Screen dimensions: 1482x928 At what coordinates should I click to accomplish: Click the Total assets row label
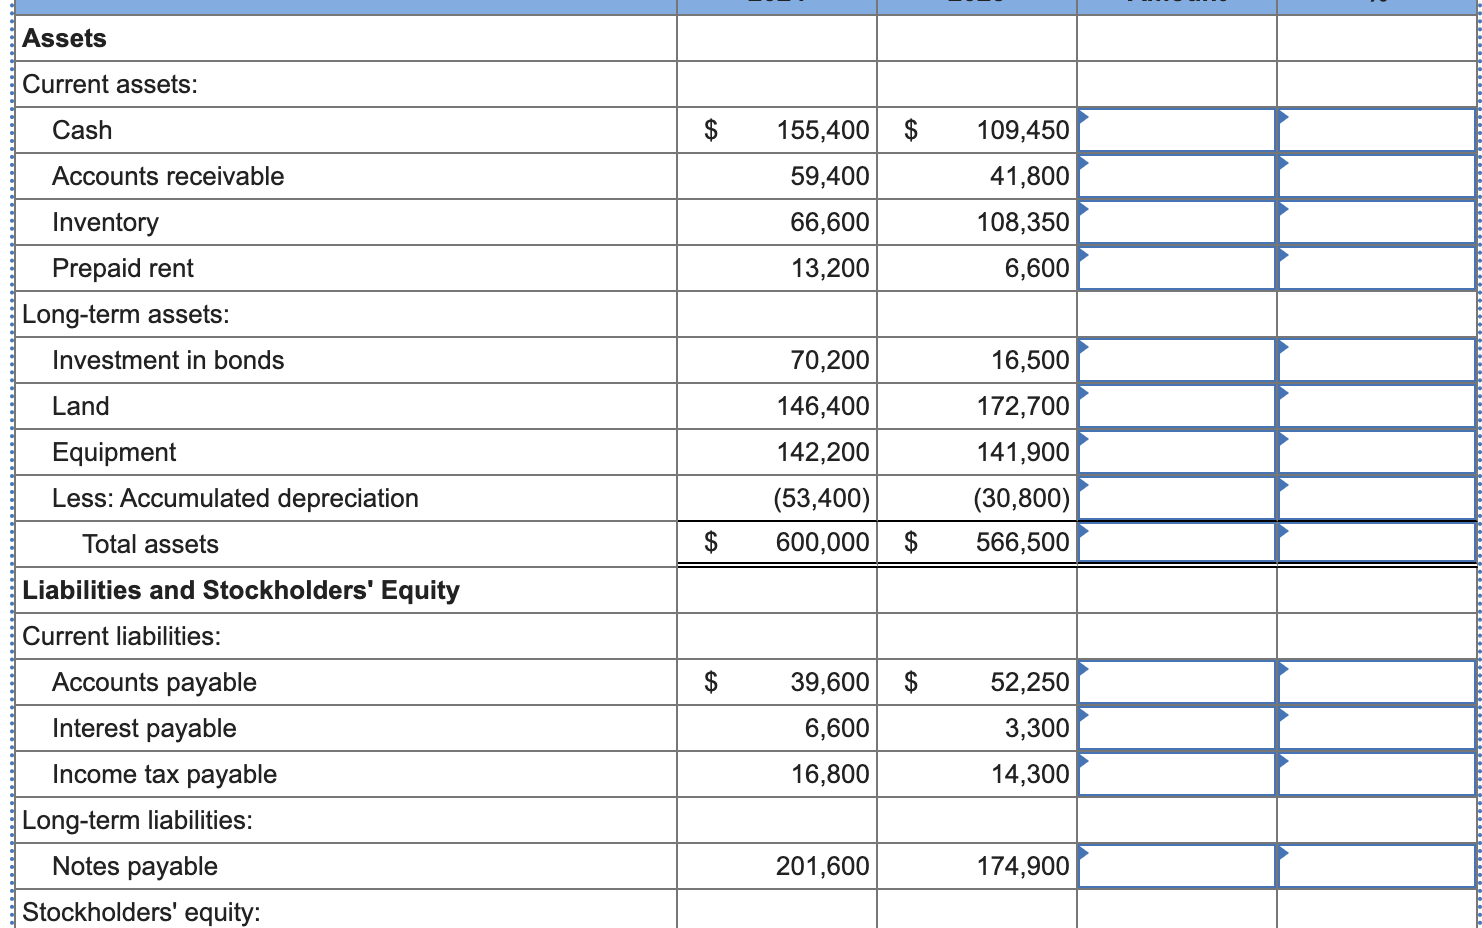tap(150, 544)
